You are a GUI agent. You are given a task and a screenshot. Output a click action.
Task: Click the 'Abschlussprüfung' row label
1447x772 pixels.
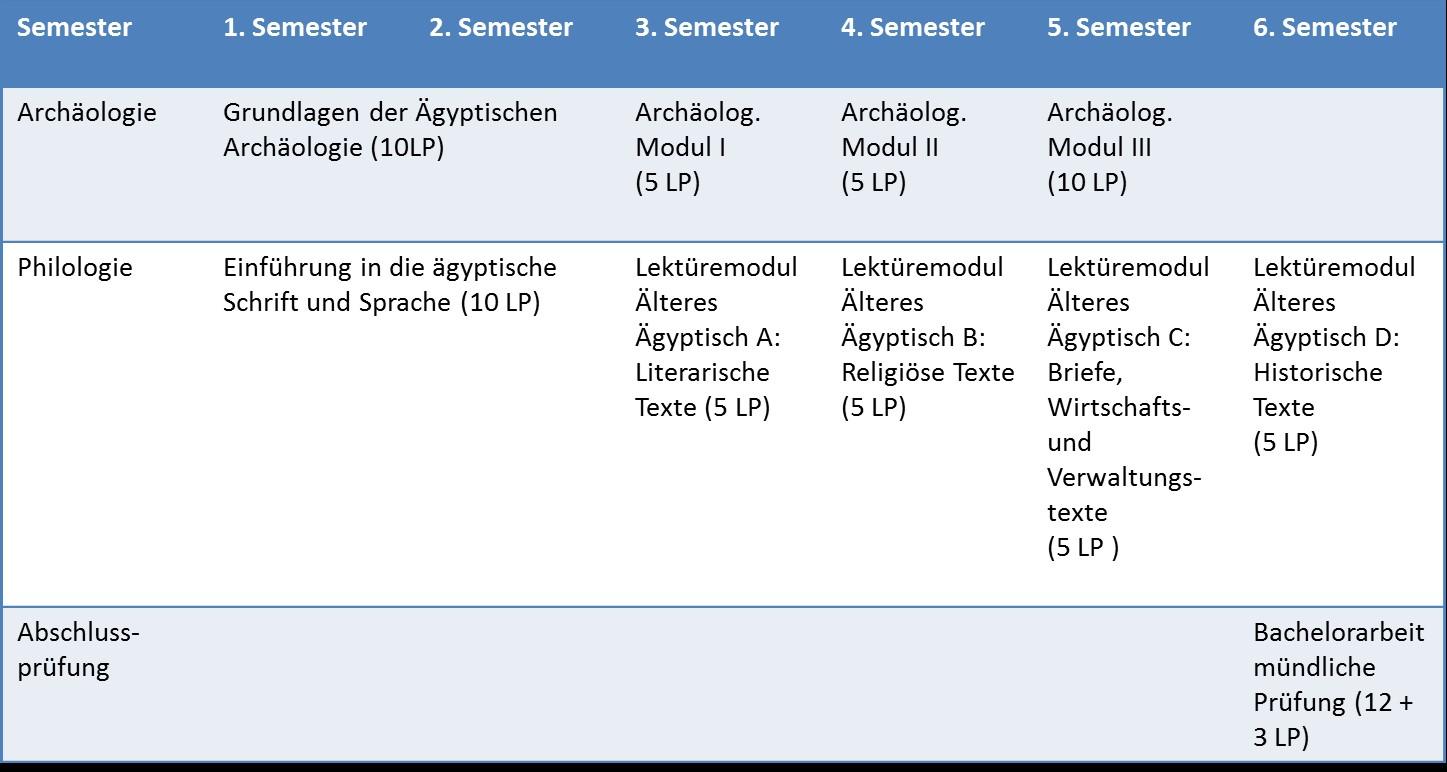pos(79,650)
